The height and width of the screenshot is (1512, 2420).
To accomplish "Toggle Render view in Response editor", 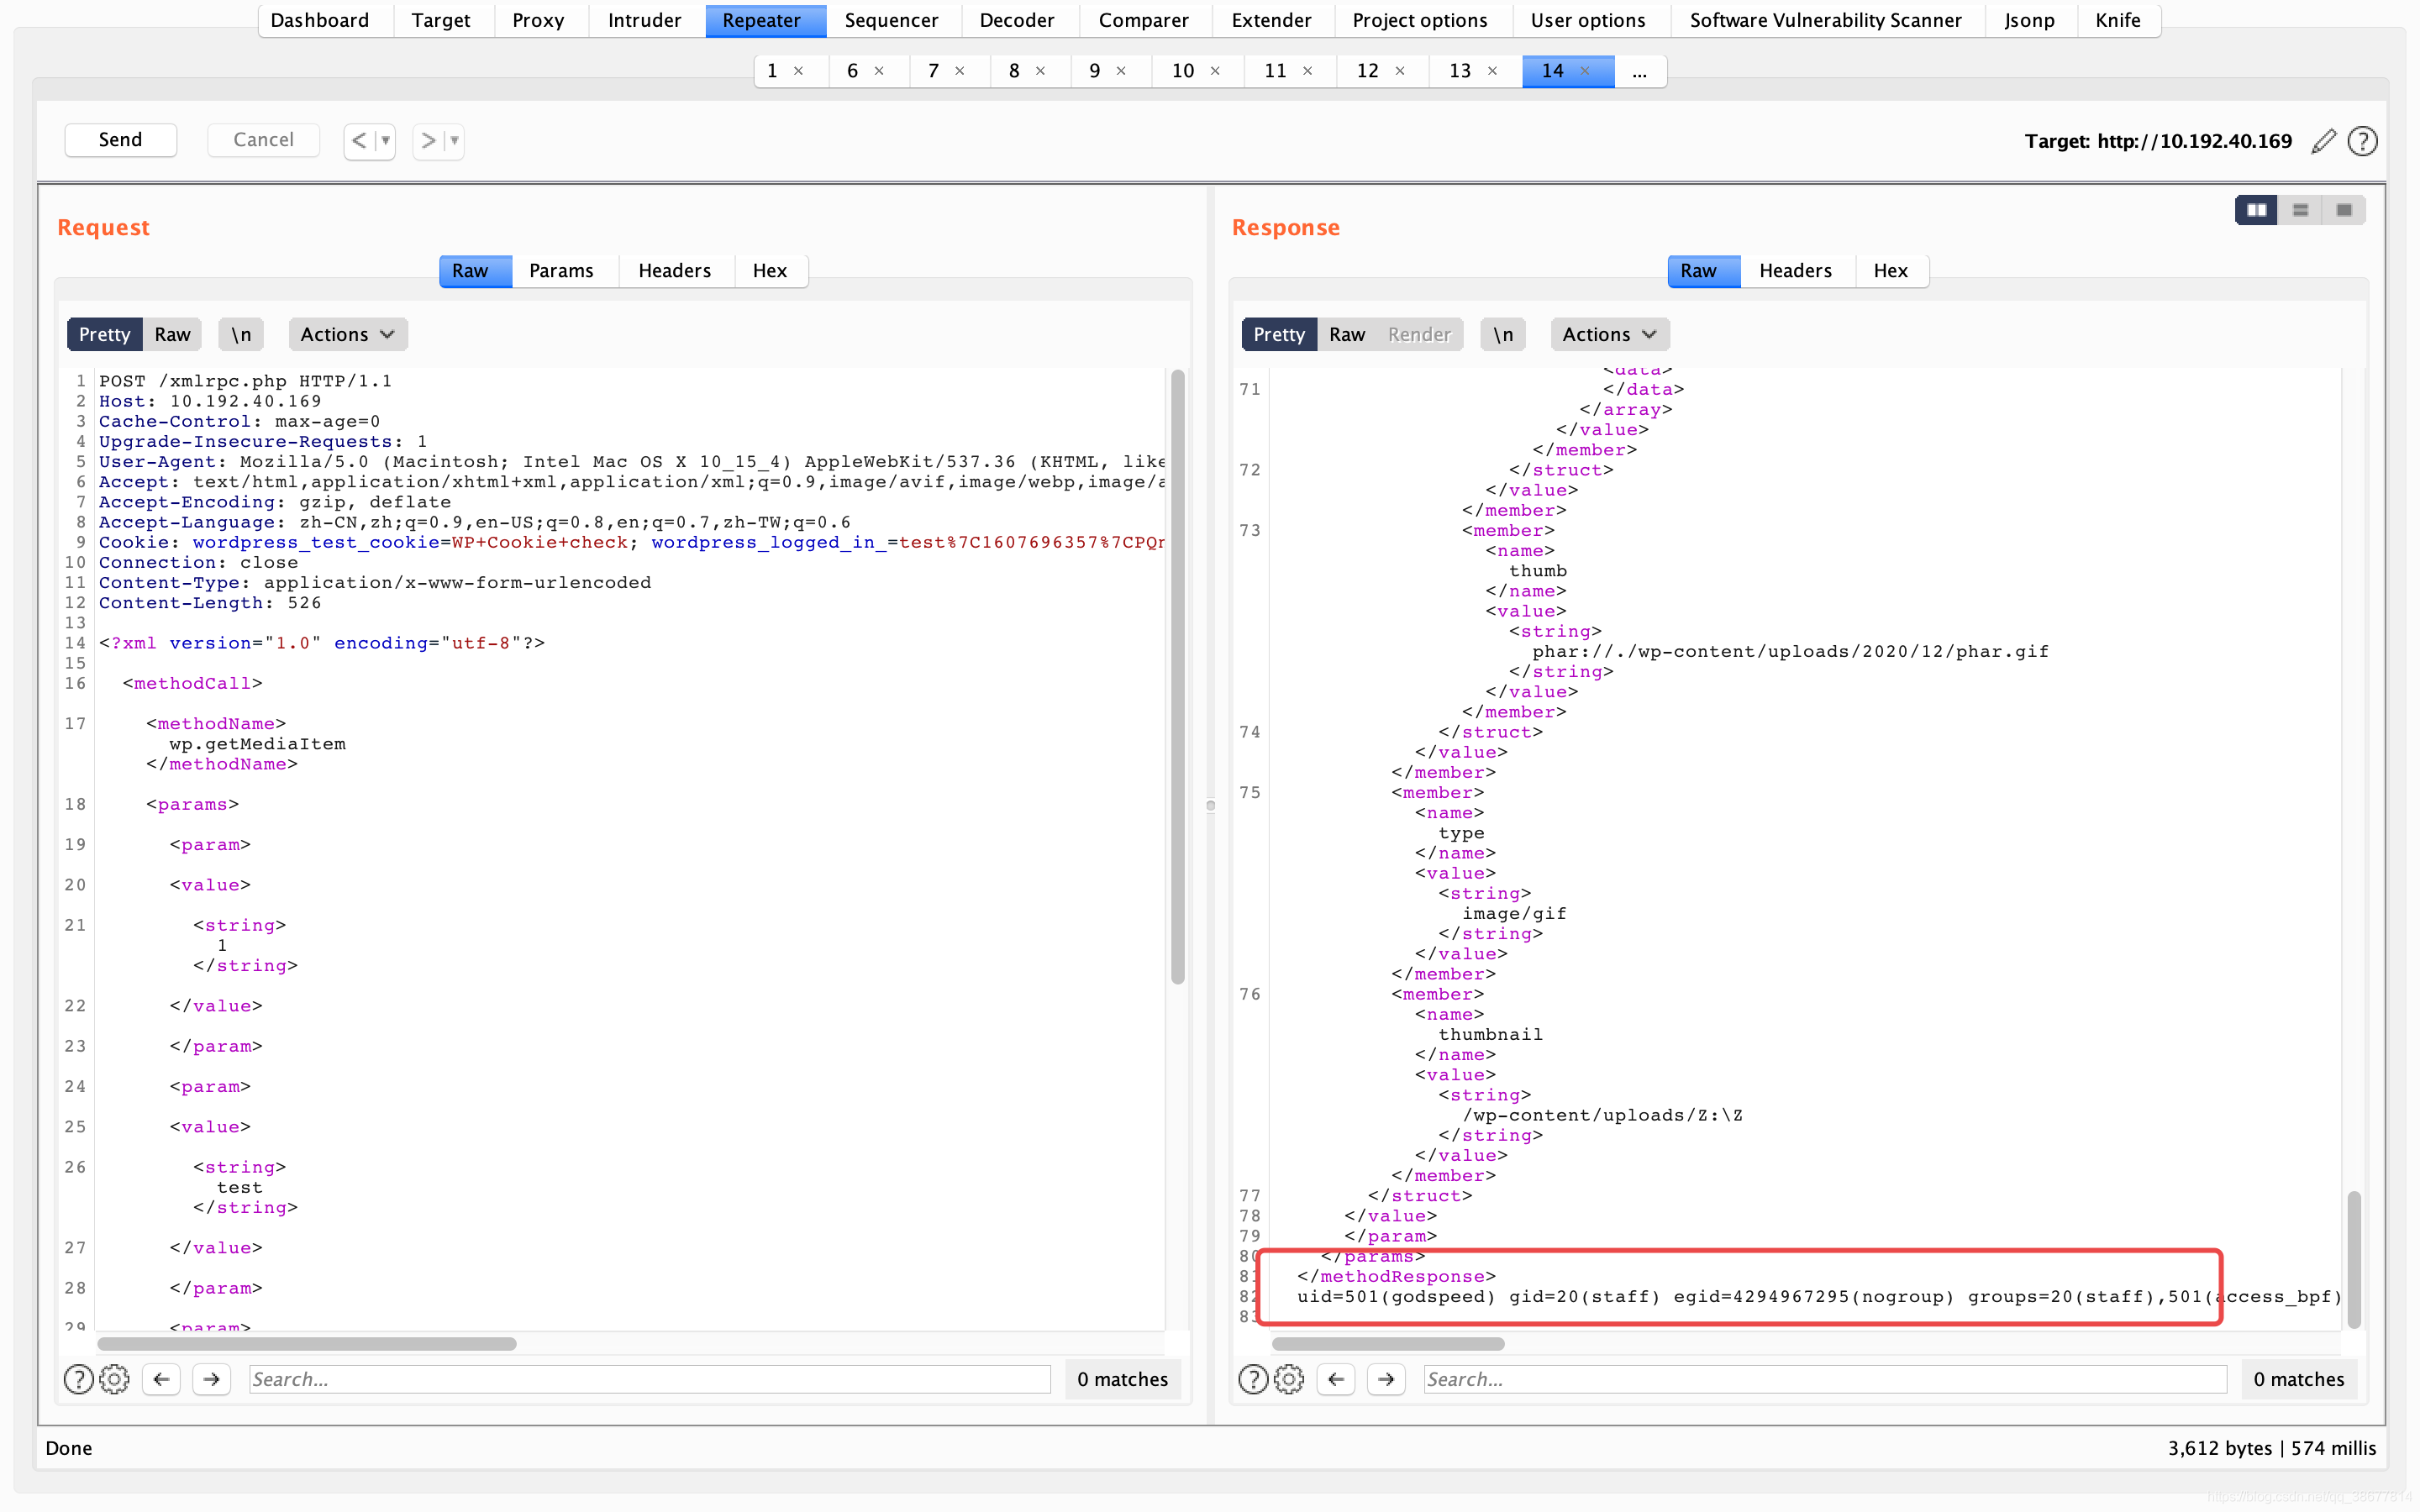I will pos(1419,334).
